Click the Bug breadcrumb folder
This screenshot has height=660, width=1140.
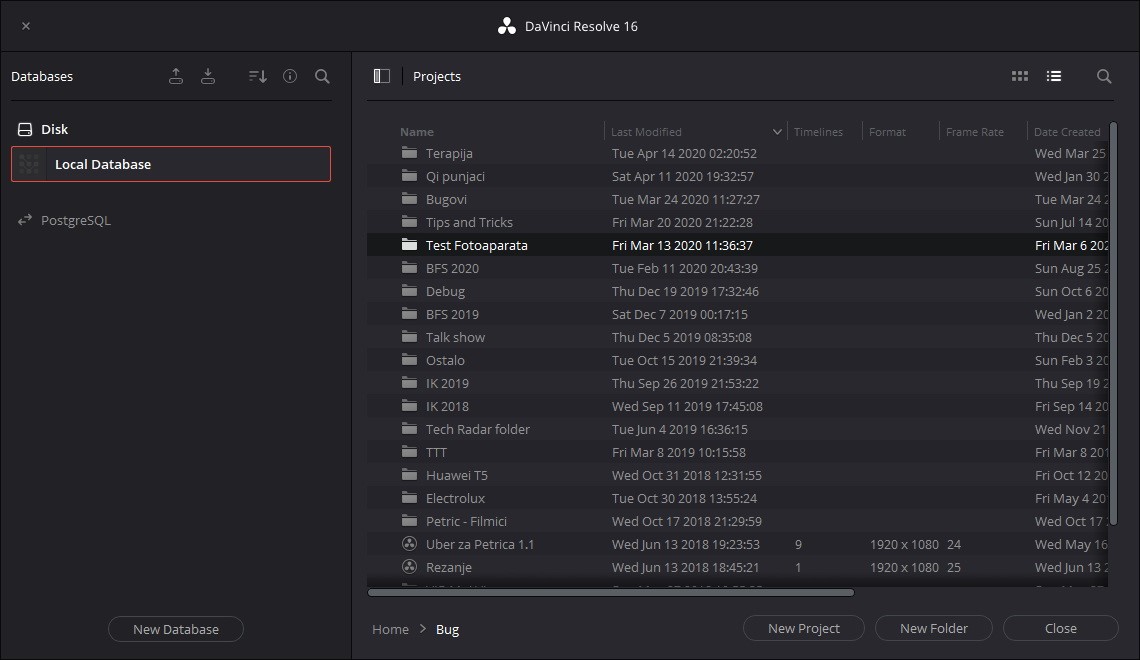447,629
